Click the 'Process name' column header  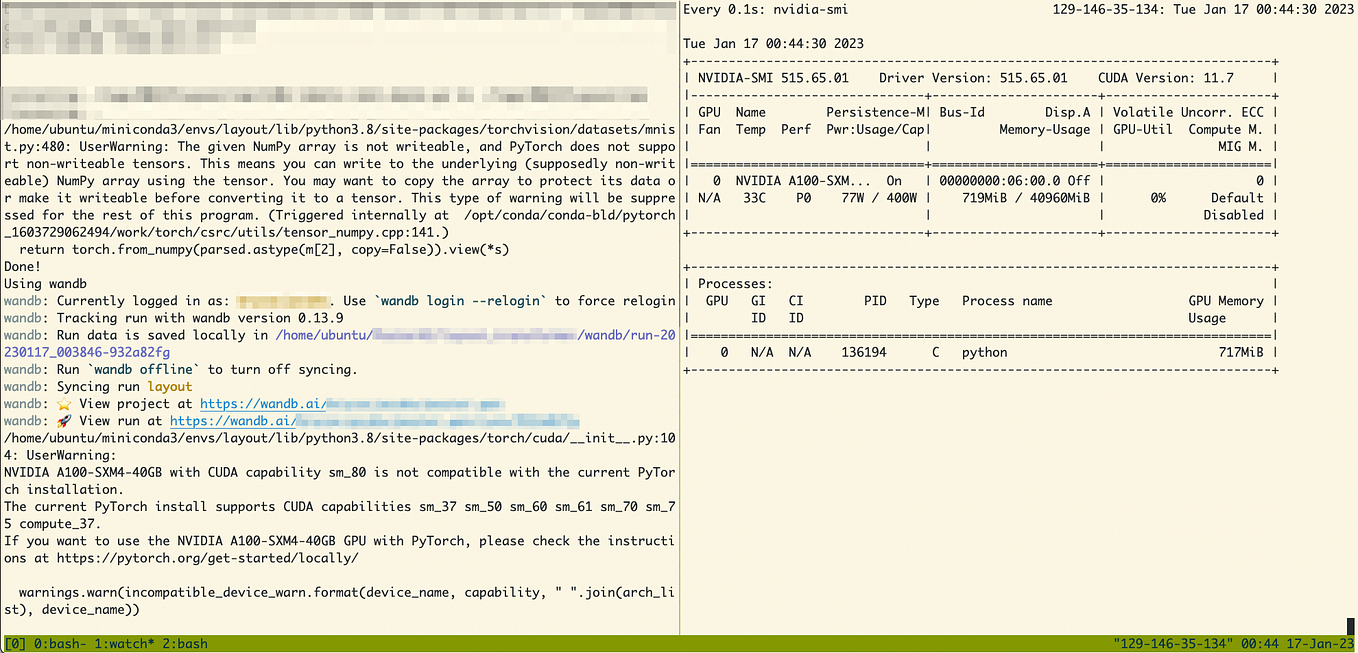pyautogui.click(x=1007, y=301)
